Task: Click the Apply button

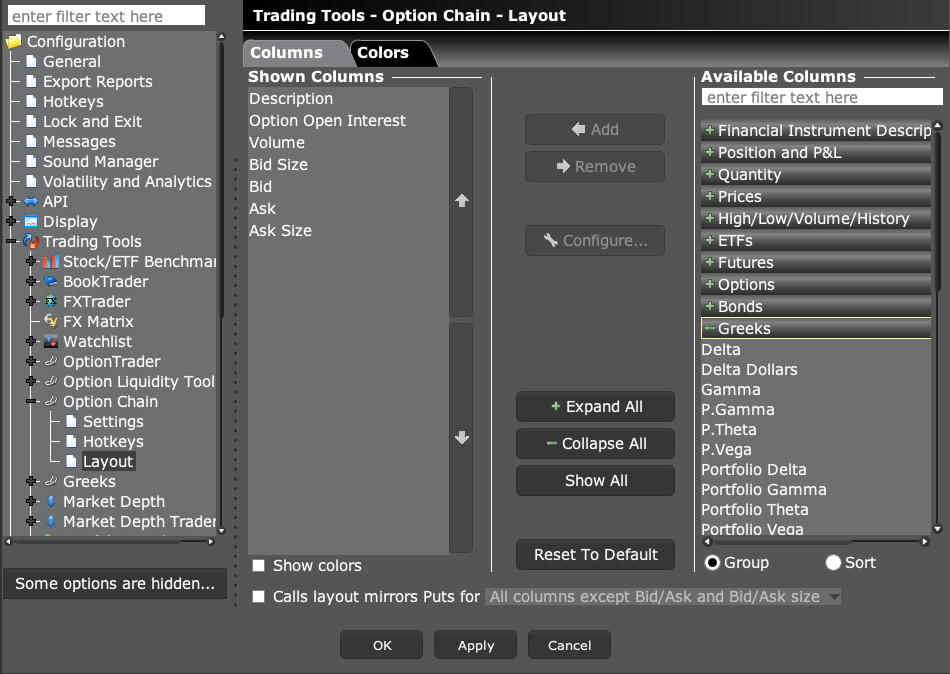Action: click(476, 645)
